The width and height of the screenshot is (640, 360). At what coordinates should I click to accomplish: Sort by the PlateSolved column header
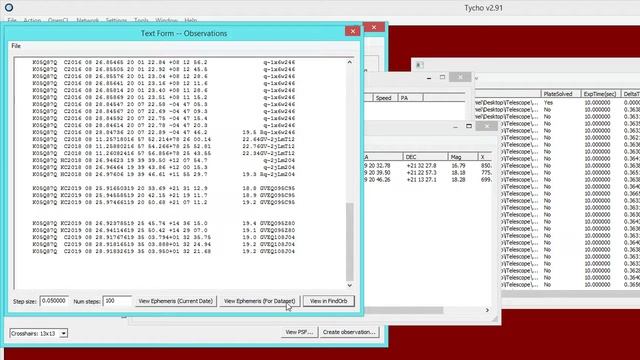pyautogui.click(x=561, y=94)
